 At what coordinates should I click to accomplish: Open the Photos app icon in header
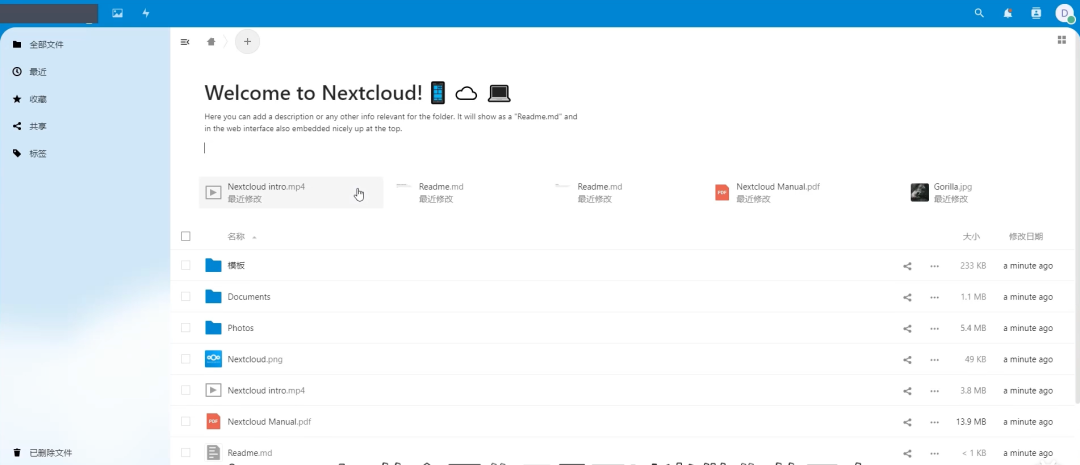point(117,13)
